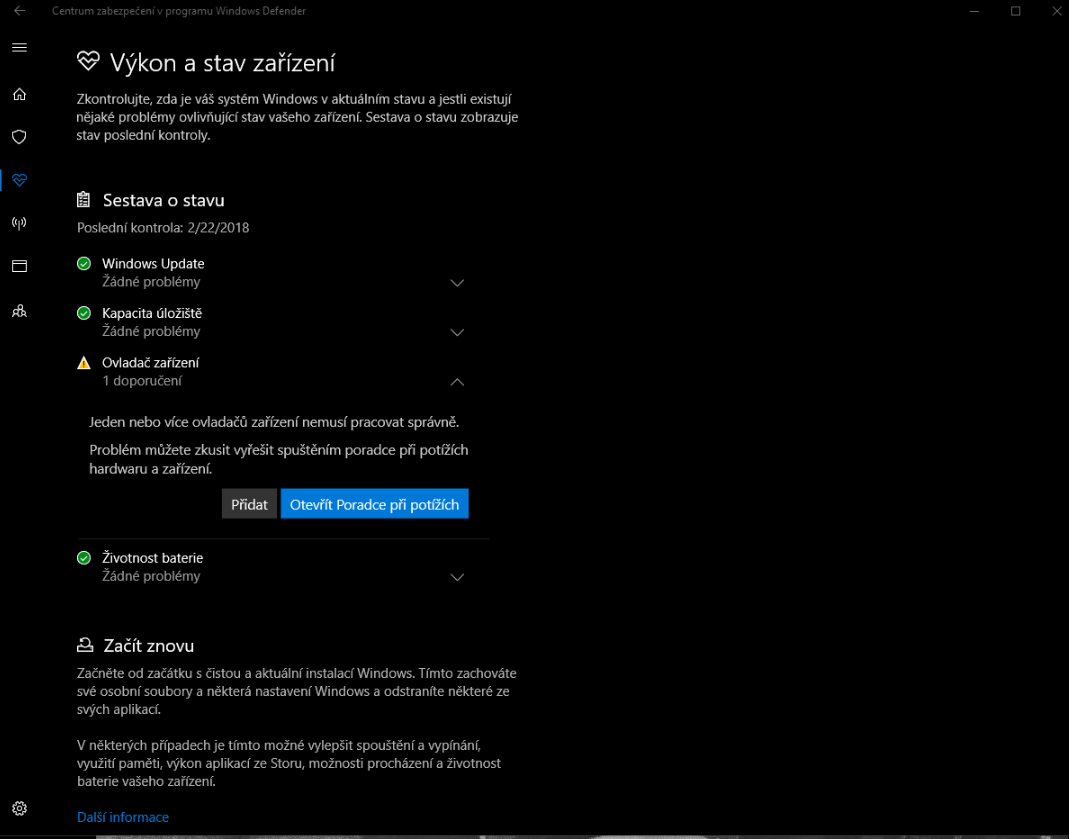Screen dimensions: 1069x839
Task: Click 'Žádné problémy' under Kapacita úložiště
Action: tap(151, 331)
